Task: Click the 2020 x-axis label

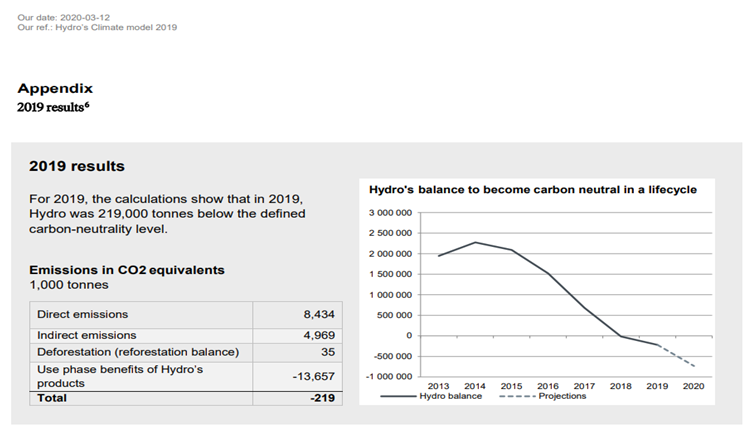Action: pyautogui.click(x=693, y=386)
